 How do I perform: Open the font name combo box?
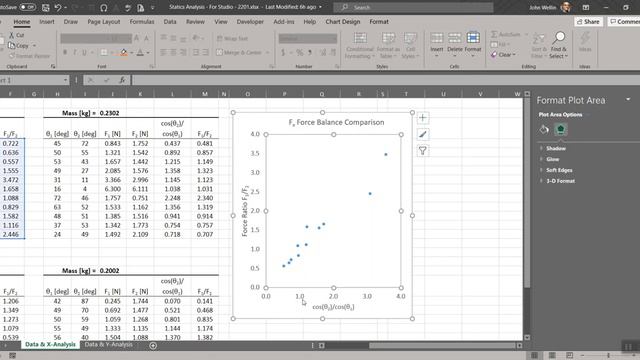click(x=84, y=38)
